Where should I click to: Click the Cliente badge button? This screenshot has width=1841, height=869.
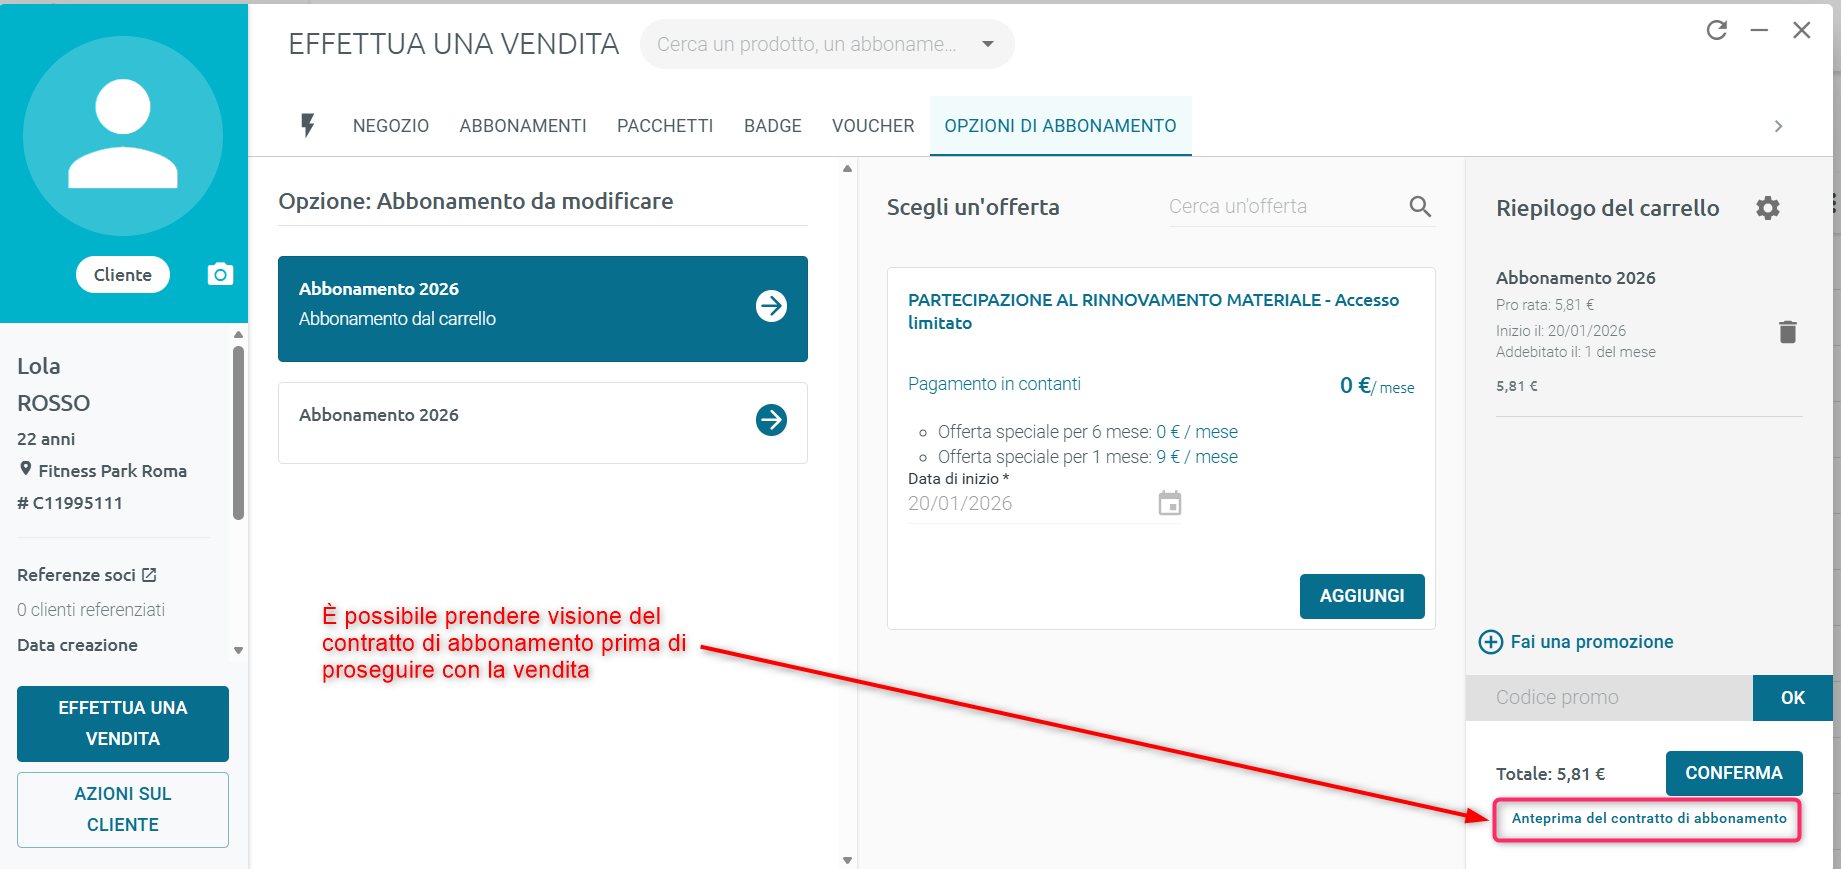pyautogui.click(x=123, y=275)
